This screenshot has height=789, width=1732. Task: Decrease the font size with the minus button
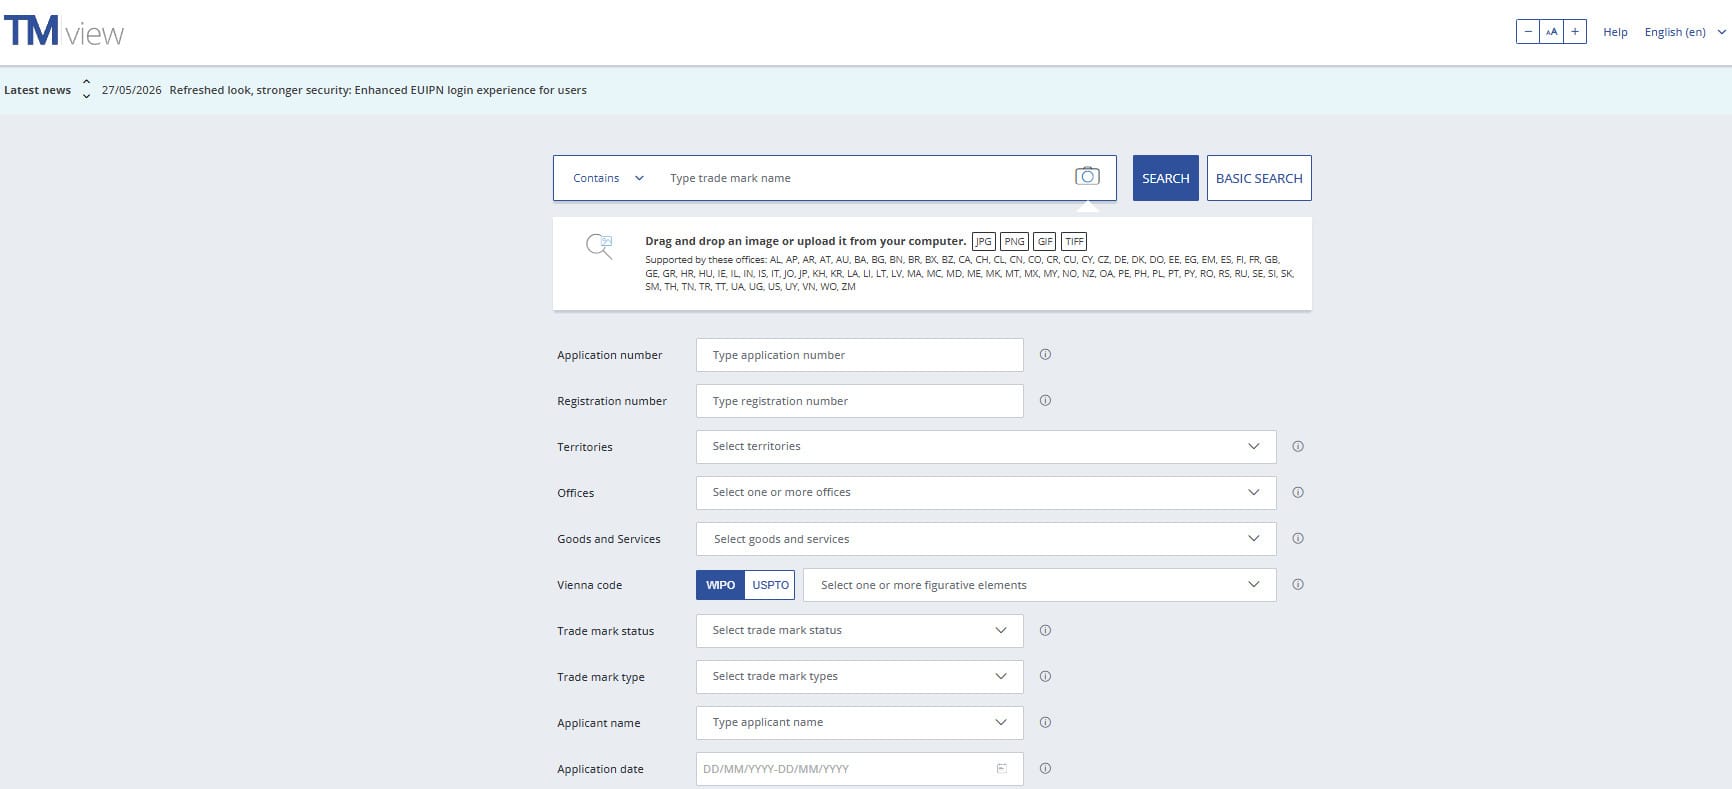click(x=1528, y=32)
